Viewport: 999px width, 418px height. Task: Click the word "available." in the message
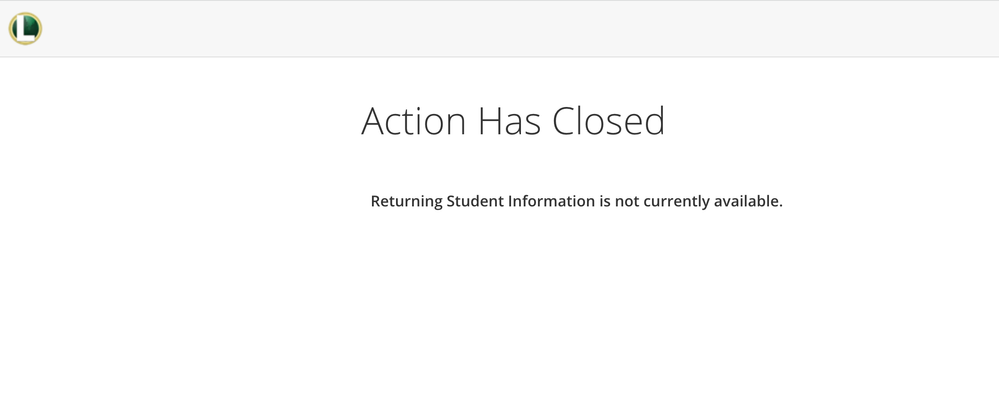(x=748, y=201)
